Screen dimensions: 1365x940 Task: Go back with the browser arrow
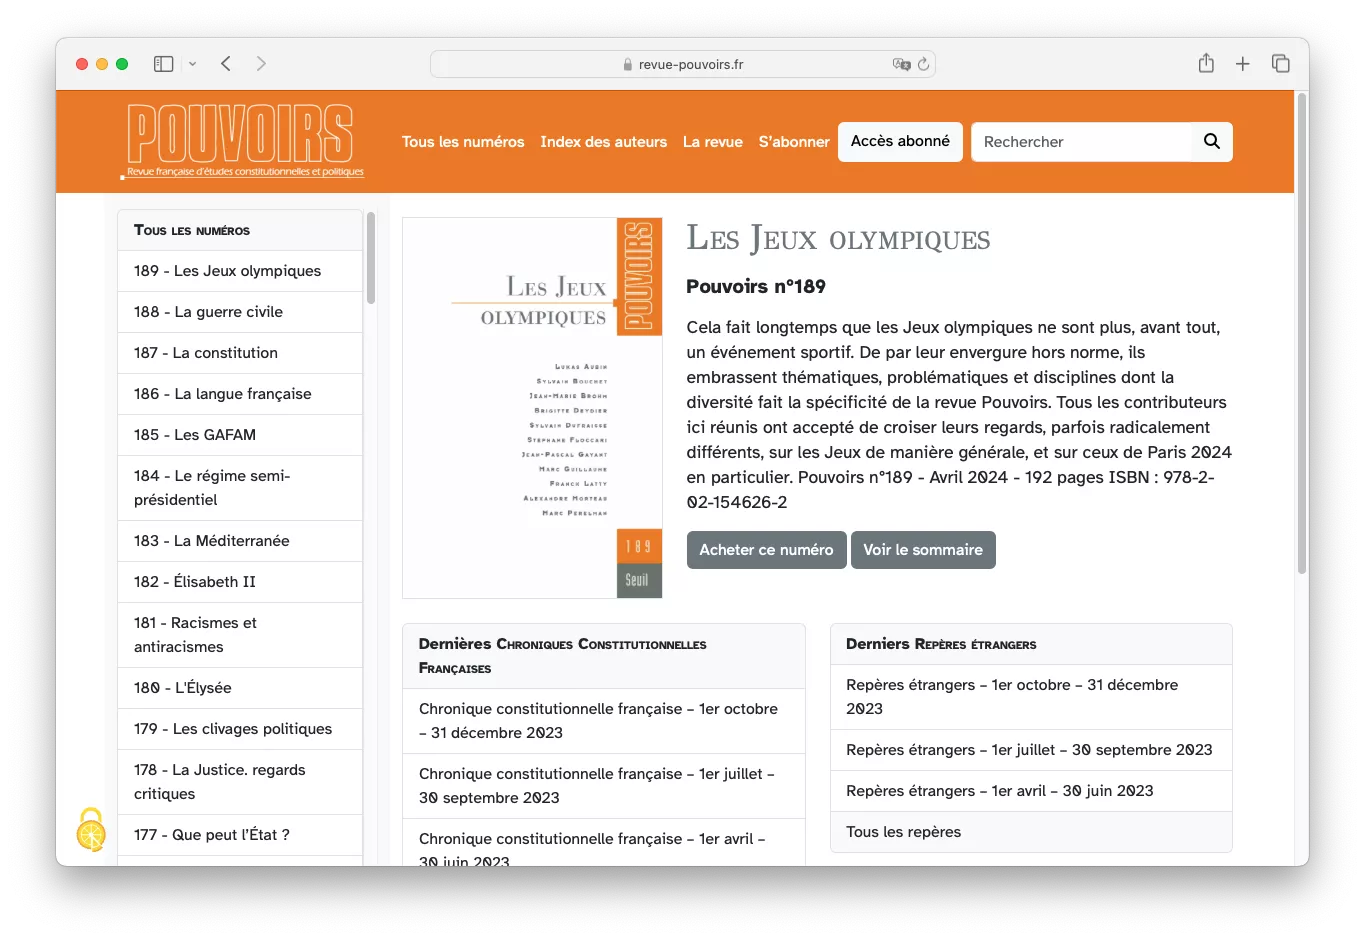226,64
